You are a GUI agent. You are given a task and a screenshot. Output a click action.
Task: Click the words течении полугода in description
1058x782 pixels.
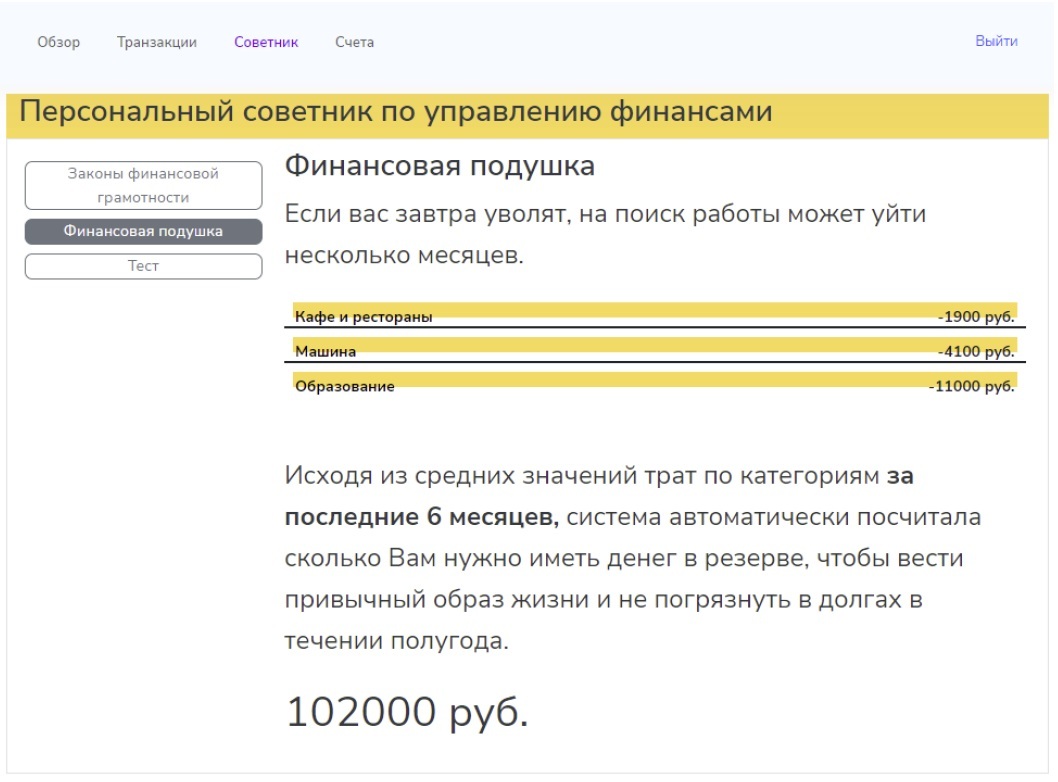coord(396,642)
